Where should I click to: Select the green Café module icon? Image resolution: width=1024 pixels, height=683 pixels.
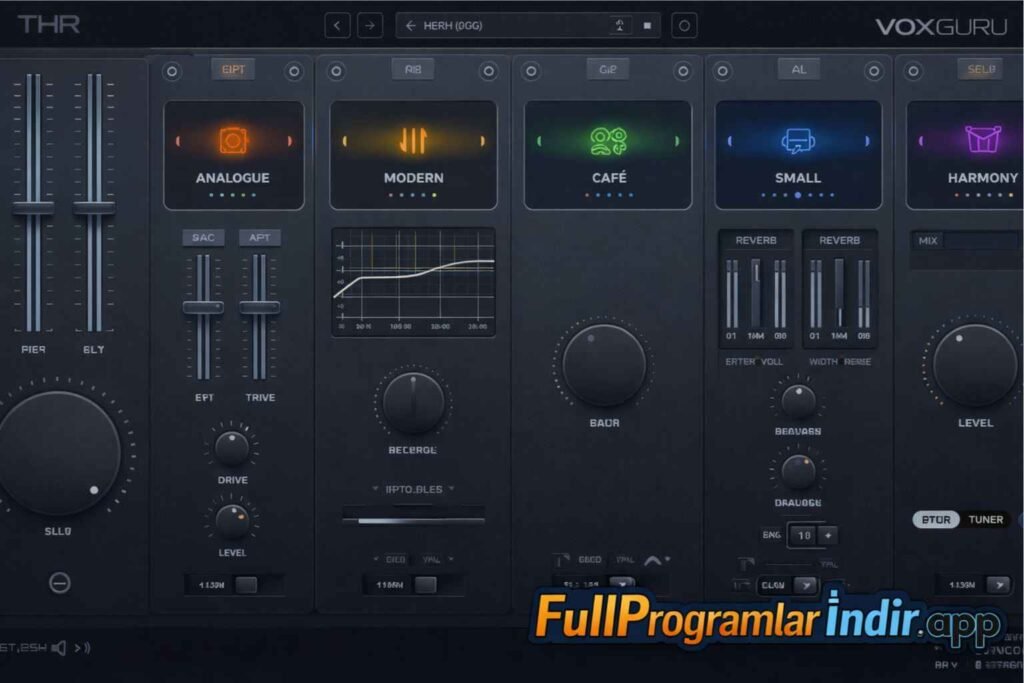tap(607, 141)
